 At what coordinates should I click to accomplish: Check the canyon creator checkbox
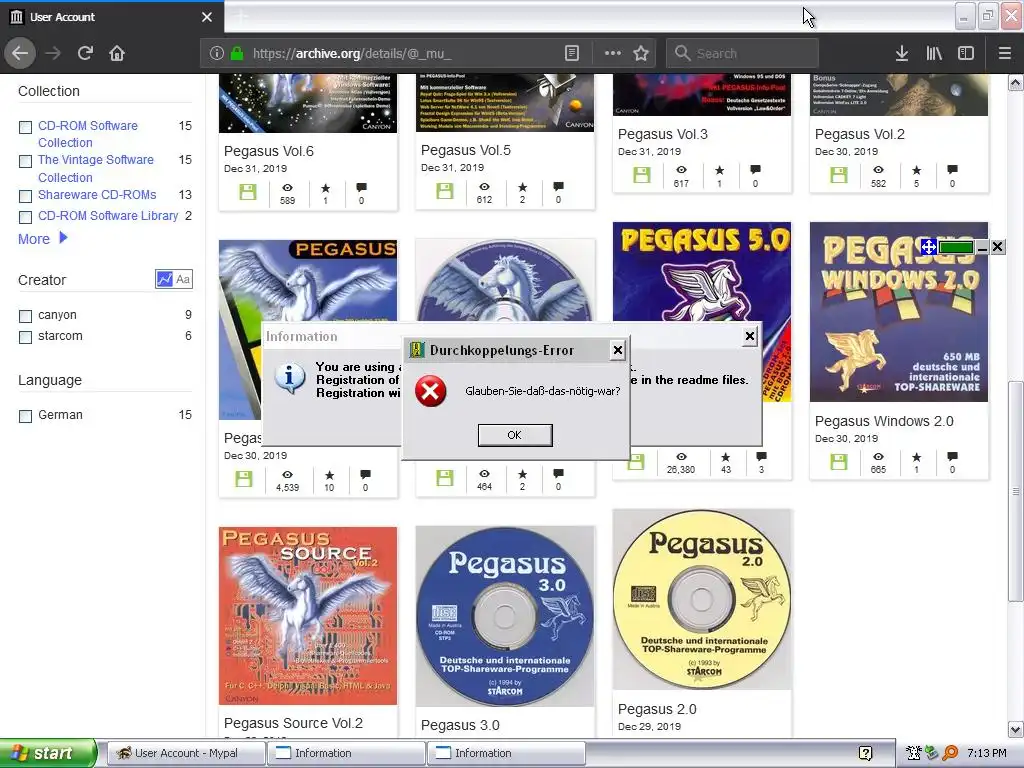(25, 316)
